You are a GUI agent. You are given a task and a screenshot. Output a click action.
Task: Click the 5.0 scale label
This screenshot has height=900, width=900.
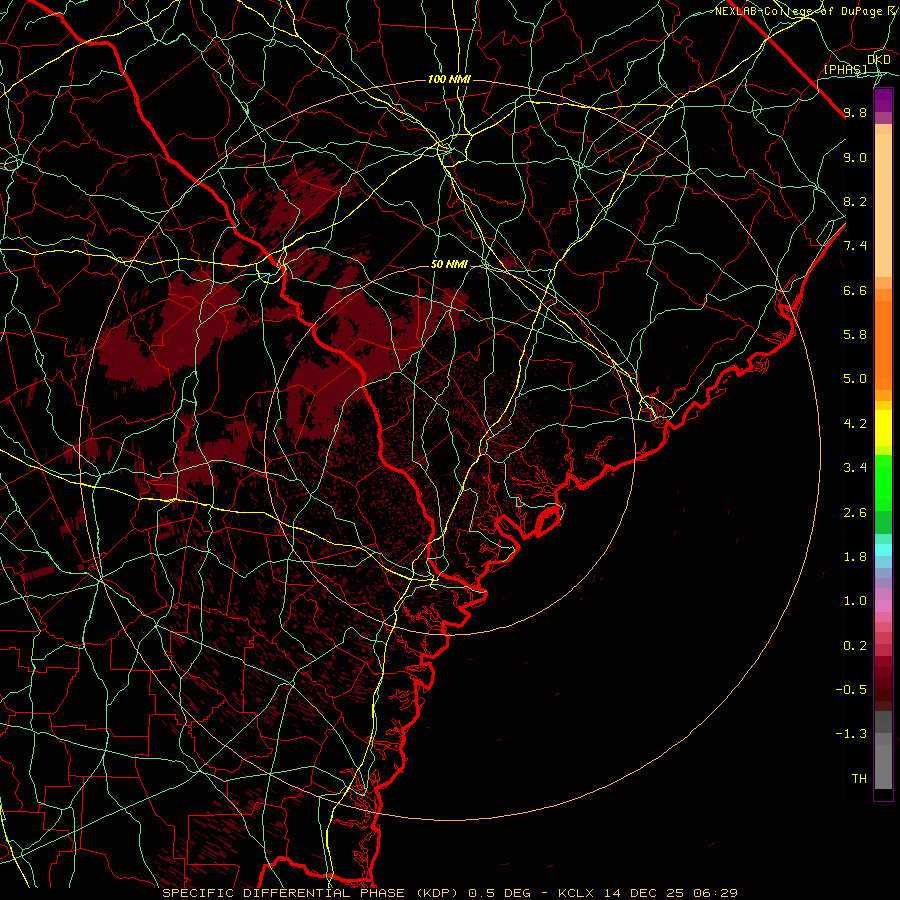click(x=855, y=379)
